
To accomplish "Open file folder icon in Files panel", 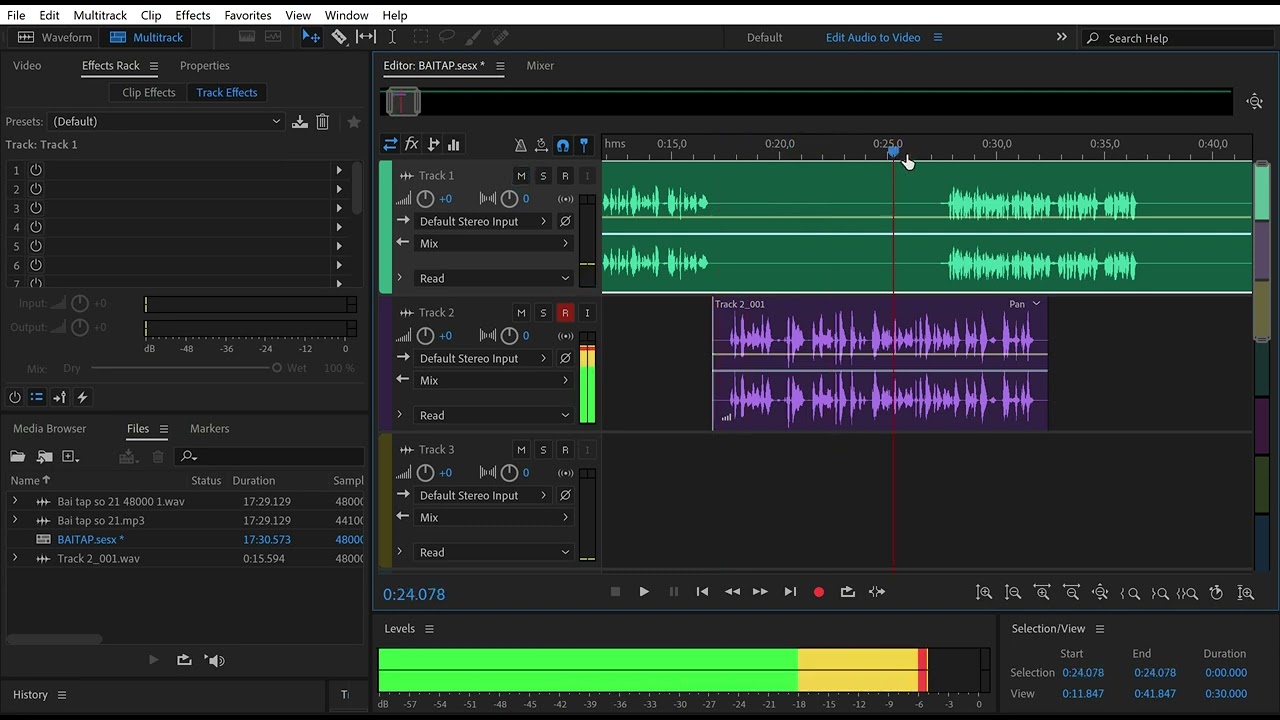I will (17, 456).
